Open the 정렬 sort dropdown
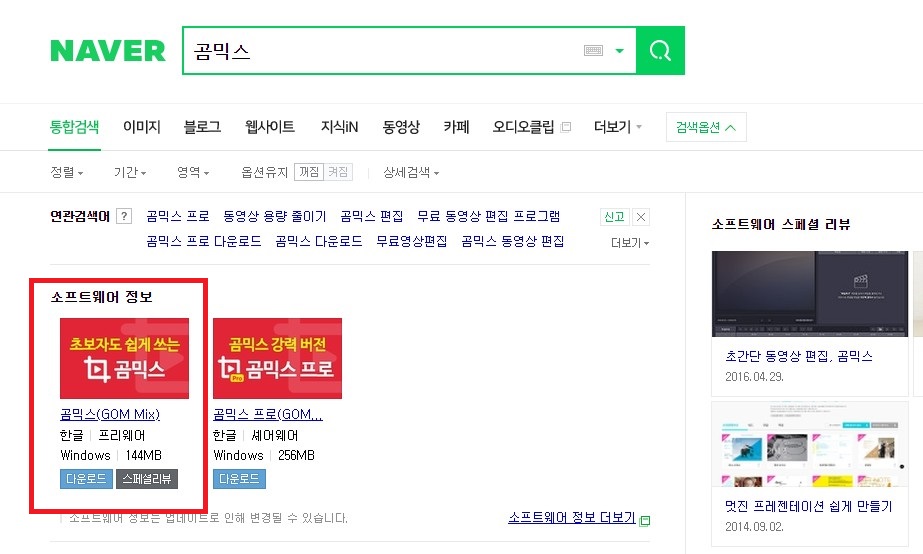The height and width of the screenshot is (554, 923). pyautogui.click(x=67, y=172)
